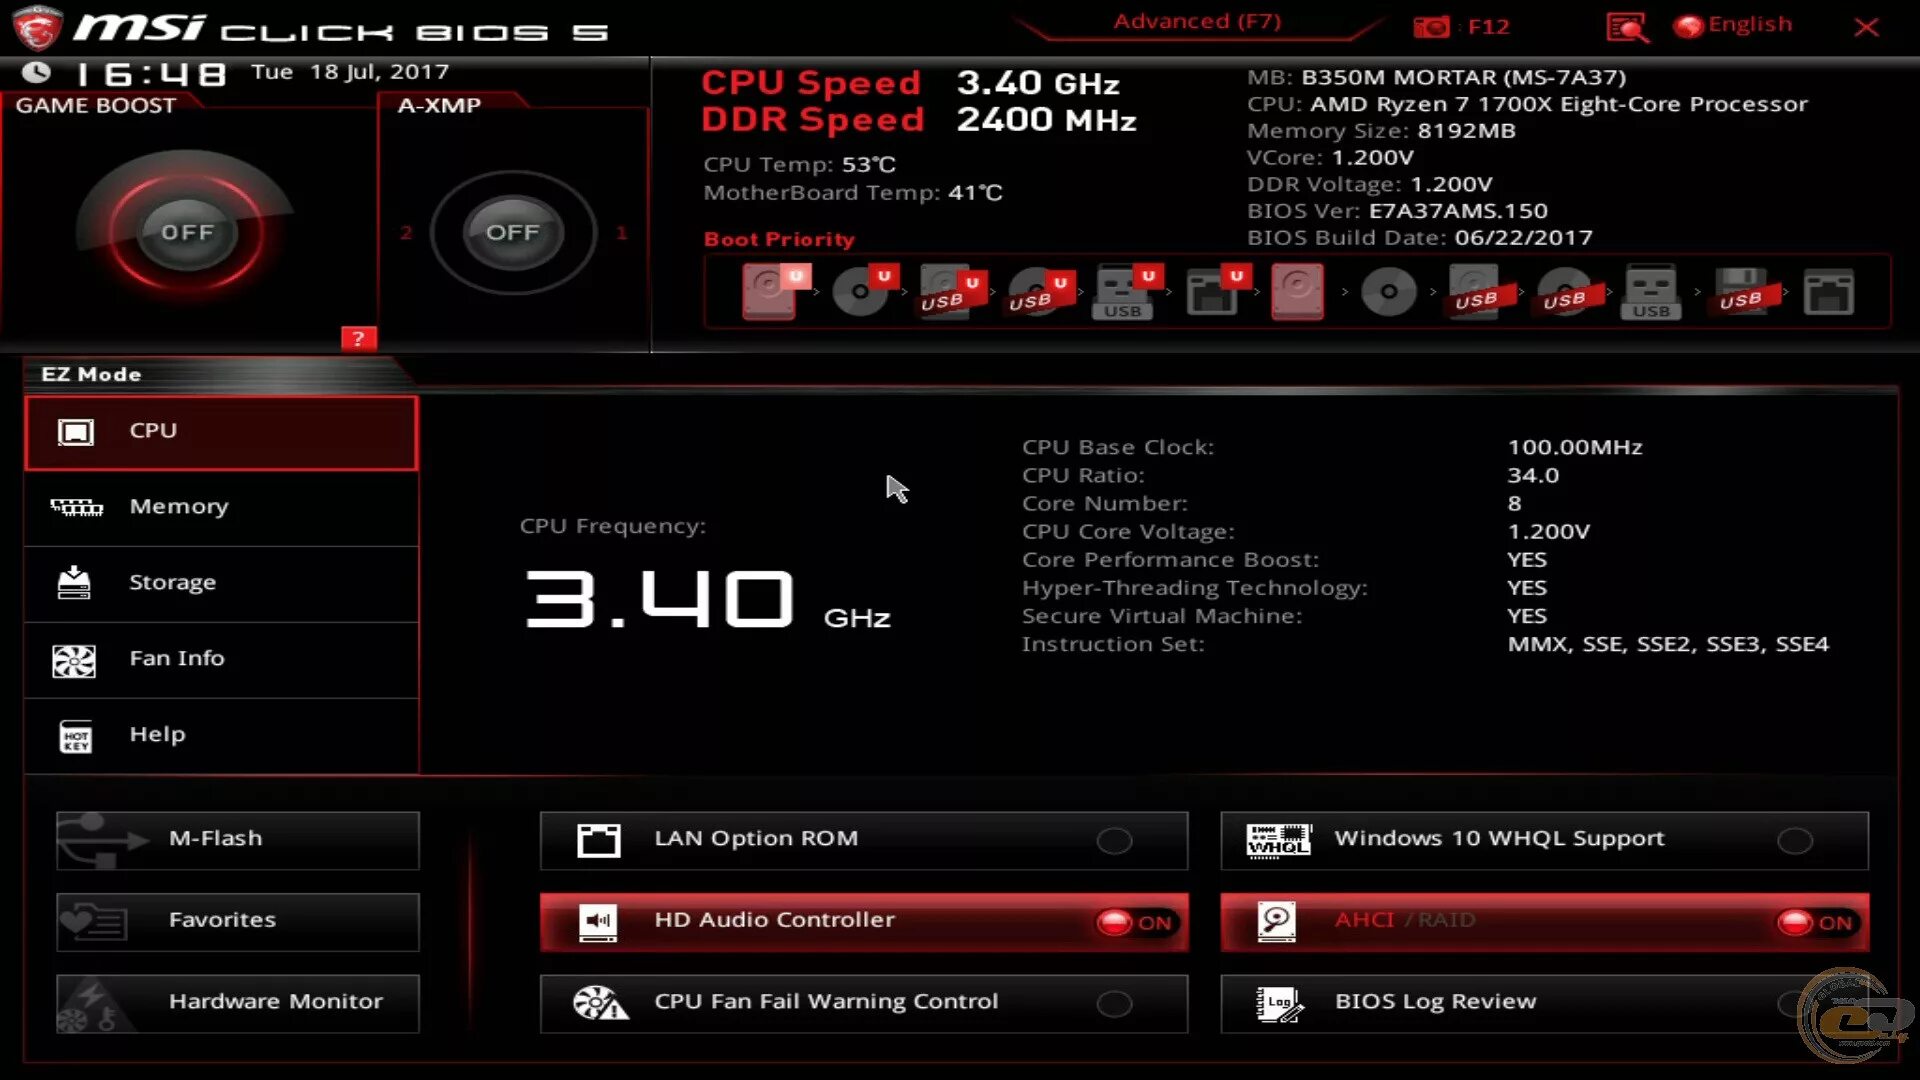
Task: Click the F12 screenshot camera icon
Action: [x=1431, y=27]
